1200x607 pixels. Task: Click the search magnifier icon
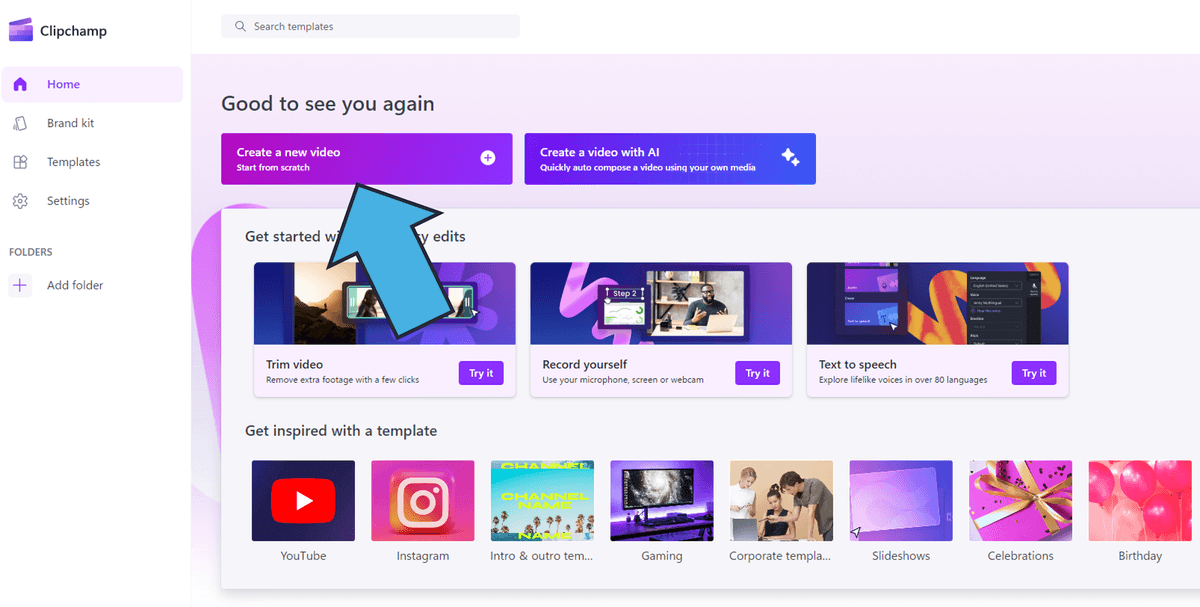[240, 26]
